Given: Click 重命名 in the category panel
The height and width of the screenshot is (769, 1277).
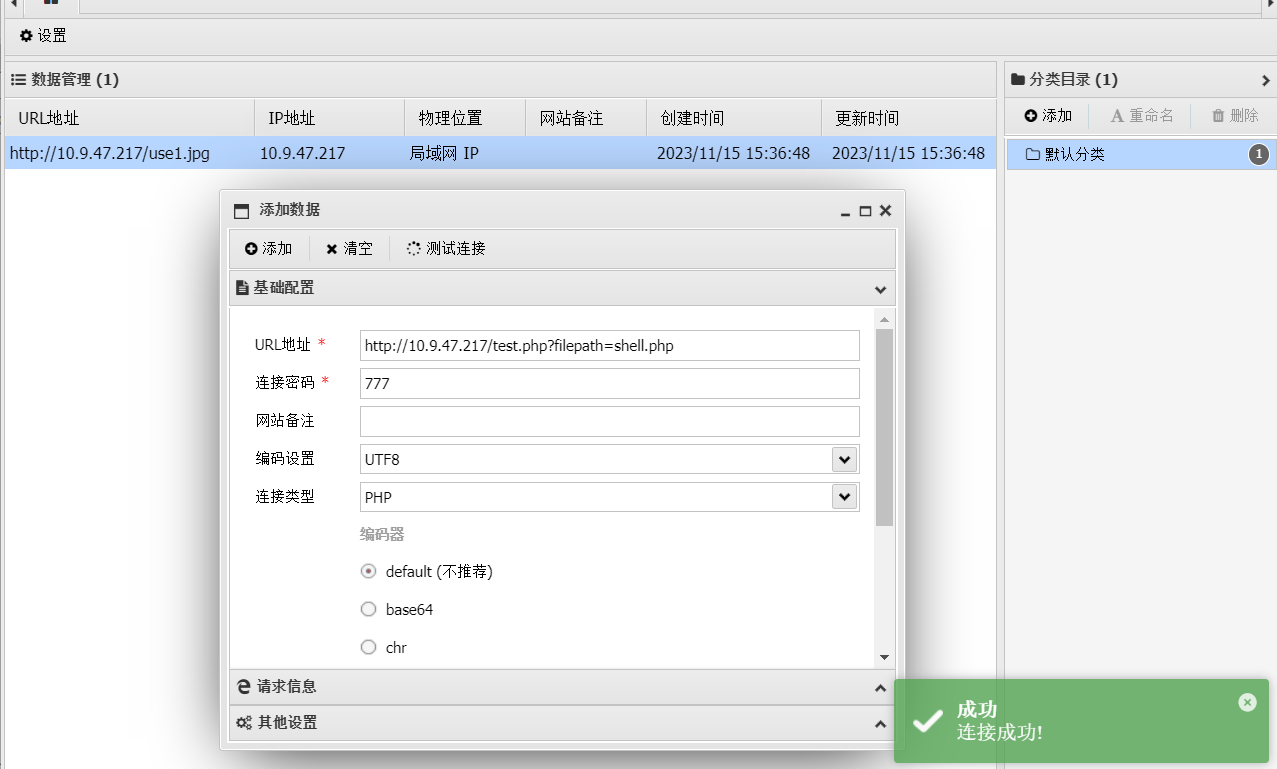Looking at the screenshot, I should (1142, 116).
